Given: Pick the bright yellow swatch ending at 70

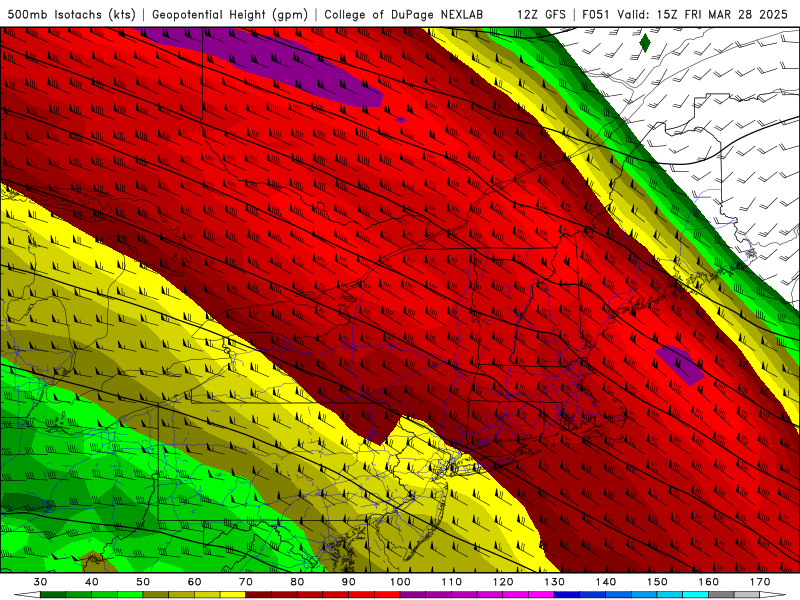Looking at the screenshot, I should click(x=233, y=595).
